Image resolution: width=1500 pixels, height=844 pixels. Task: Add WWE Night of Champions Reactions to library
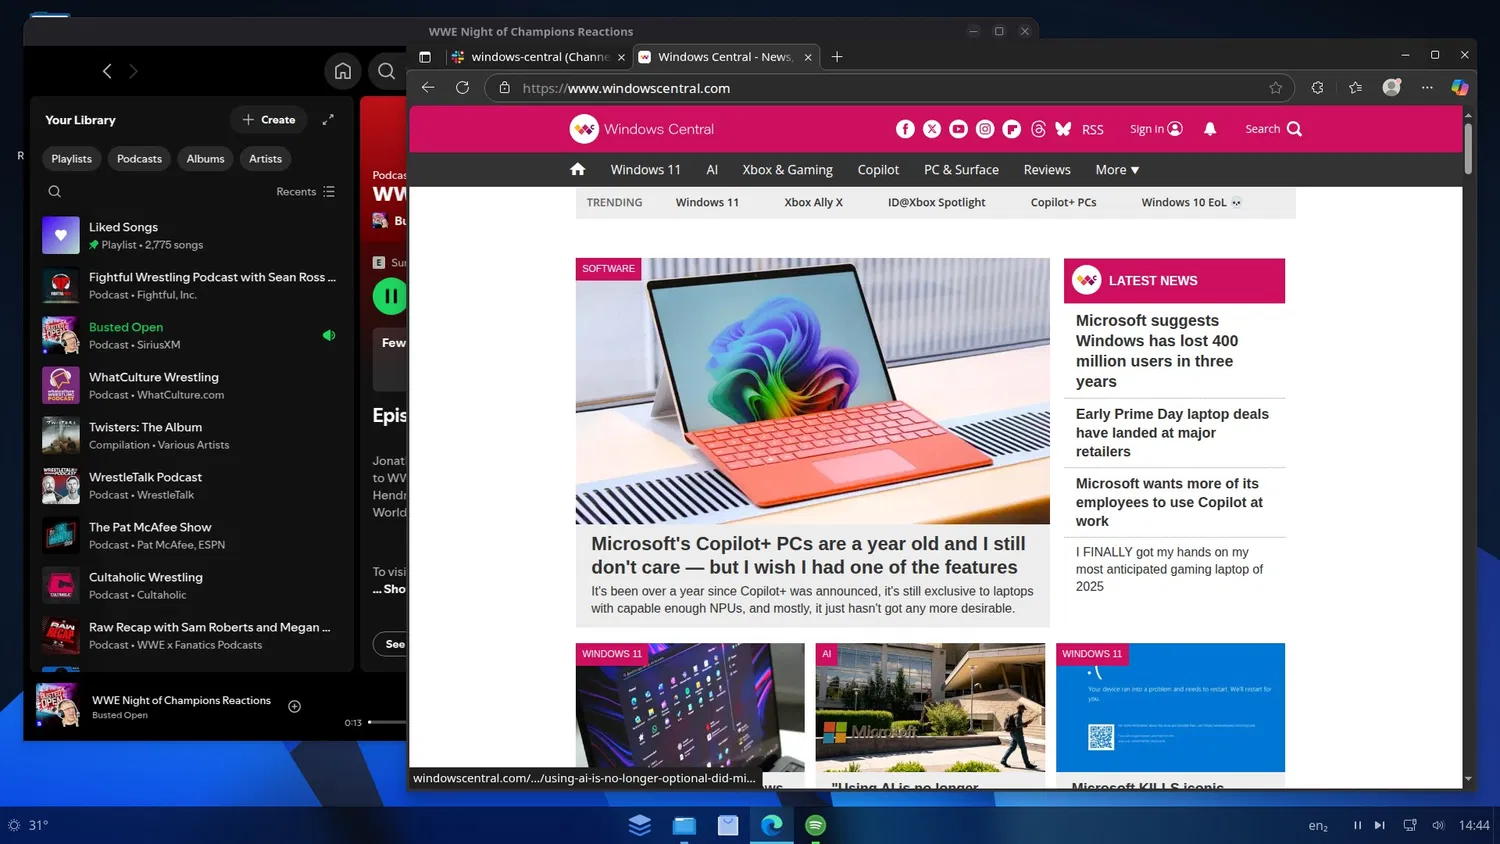click(x=295, y=706)
